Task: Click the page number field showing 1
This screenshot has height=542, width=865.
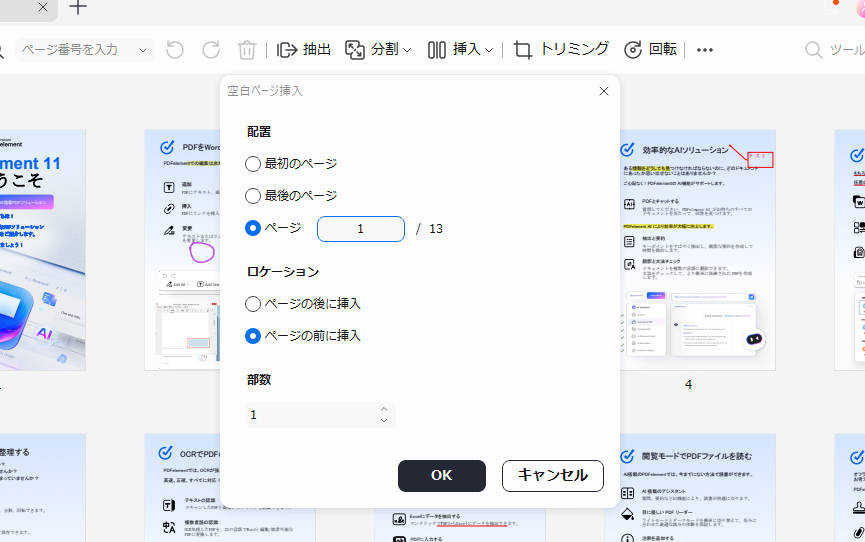Action: pos(360,229)
